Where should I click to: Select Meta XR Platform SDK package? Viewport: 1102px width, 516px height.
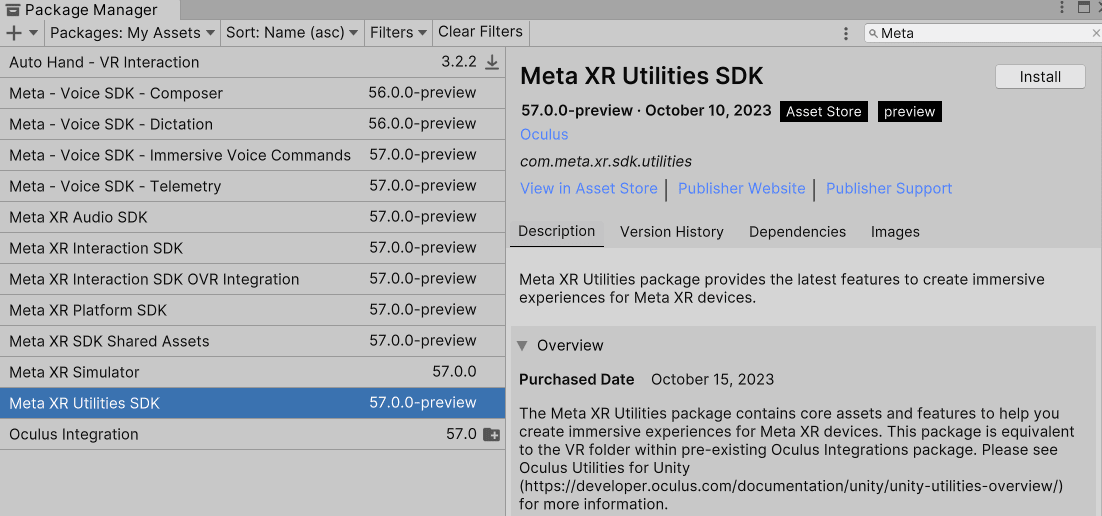[252, 309]
